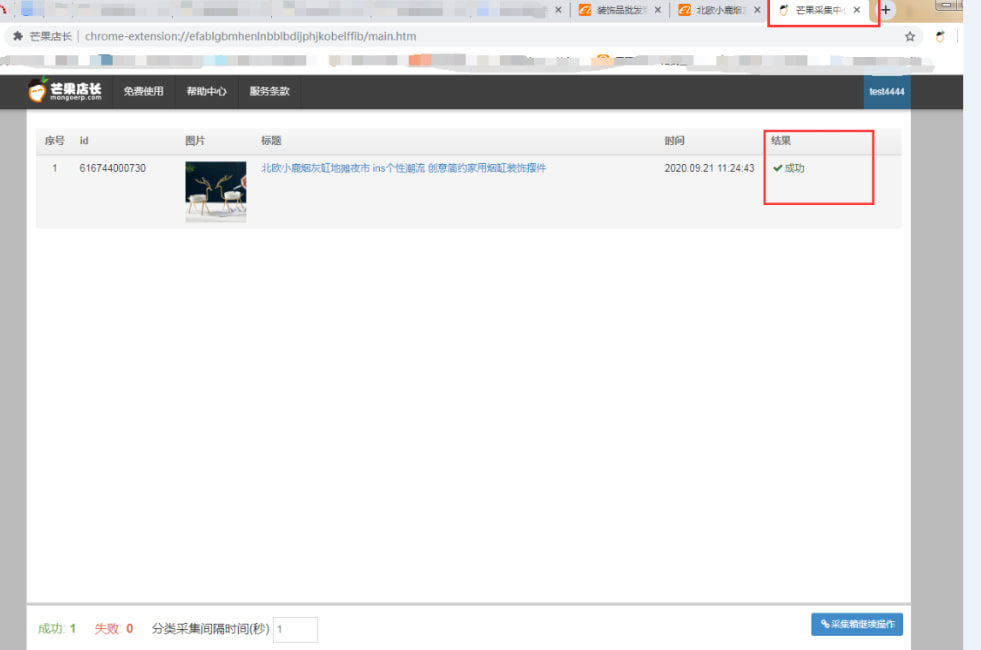Close the 装饰品批发 tab
This screenshot has height=650, width=981.
pos(657,10)
